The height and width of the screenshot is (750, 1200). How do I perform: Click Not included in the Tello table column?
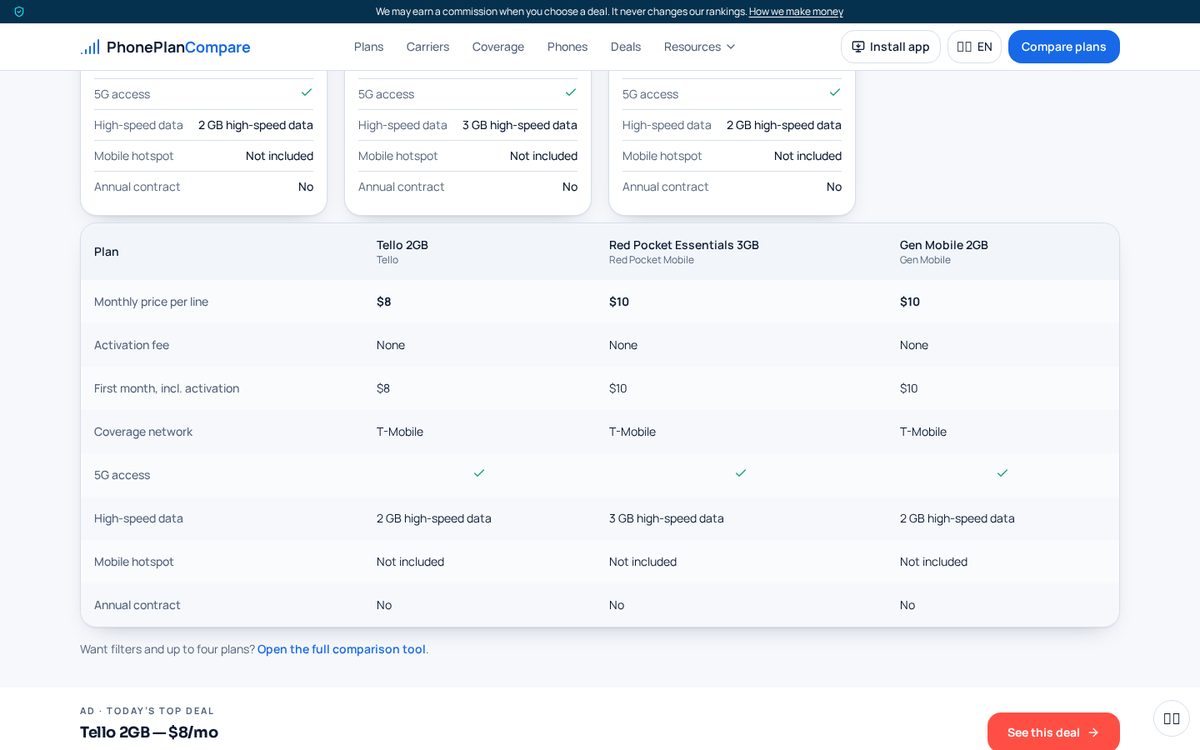point(410,562)
